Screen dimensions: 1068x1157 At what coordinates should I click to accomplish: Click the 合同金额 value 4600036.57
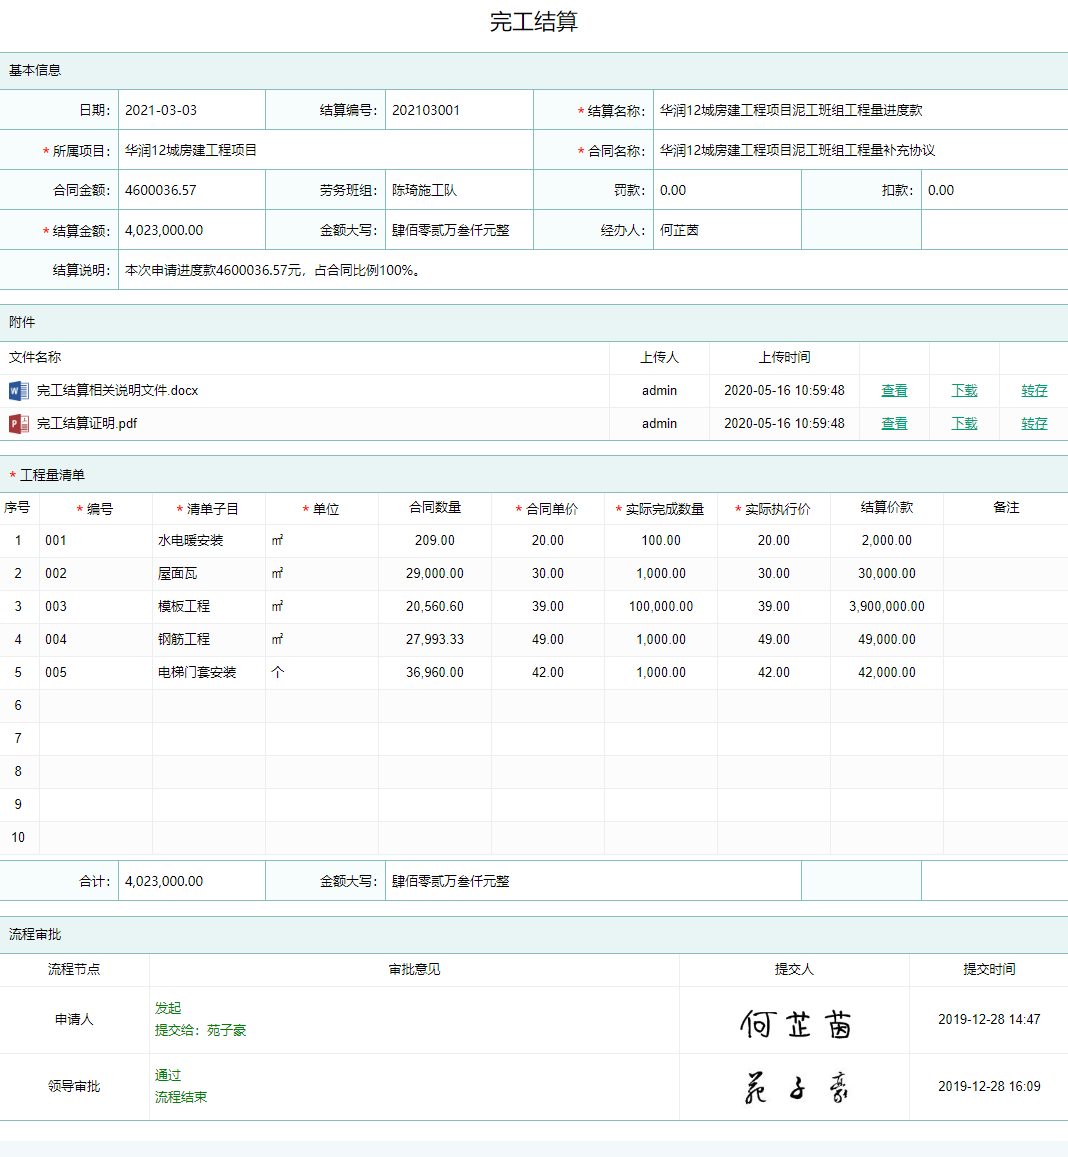click(x=192, y=190)
